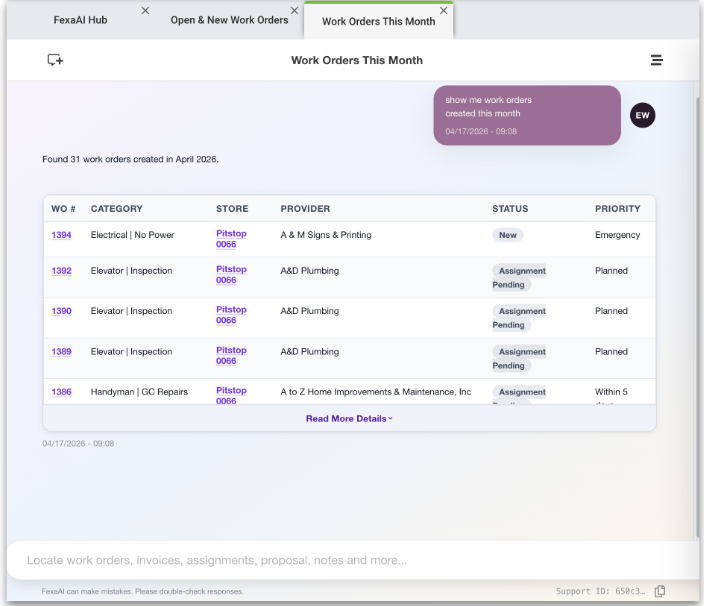
Task: Copy the Support ID with the clipboard icon
Action: [x=660, y=591]
